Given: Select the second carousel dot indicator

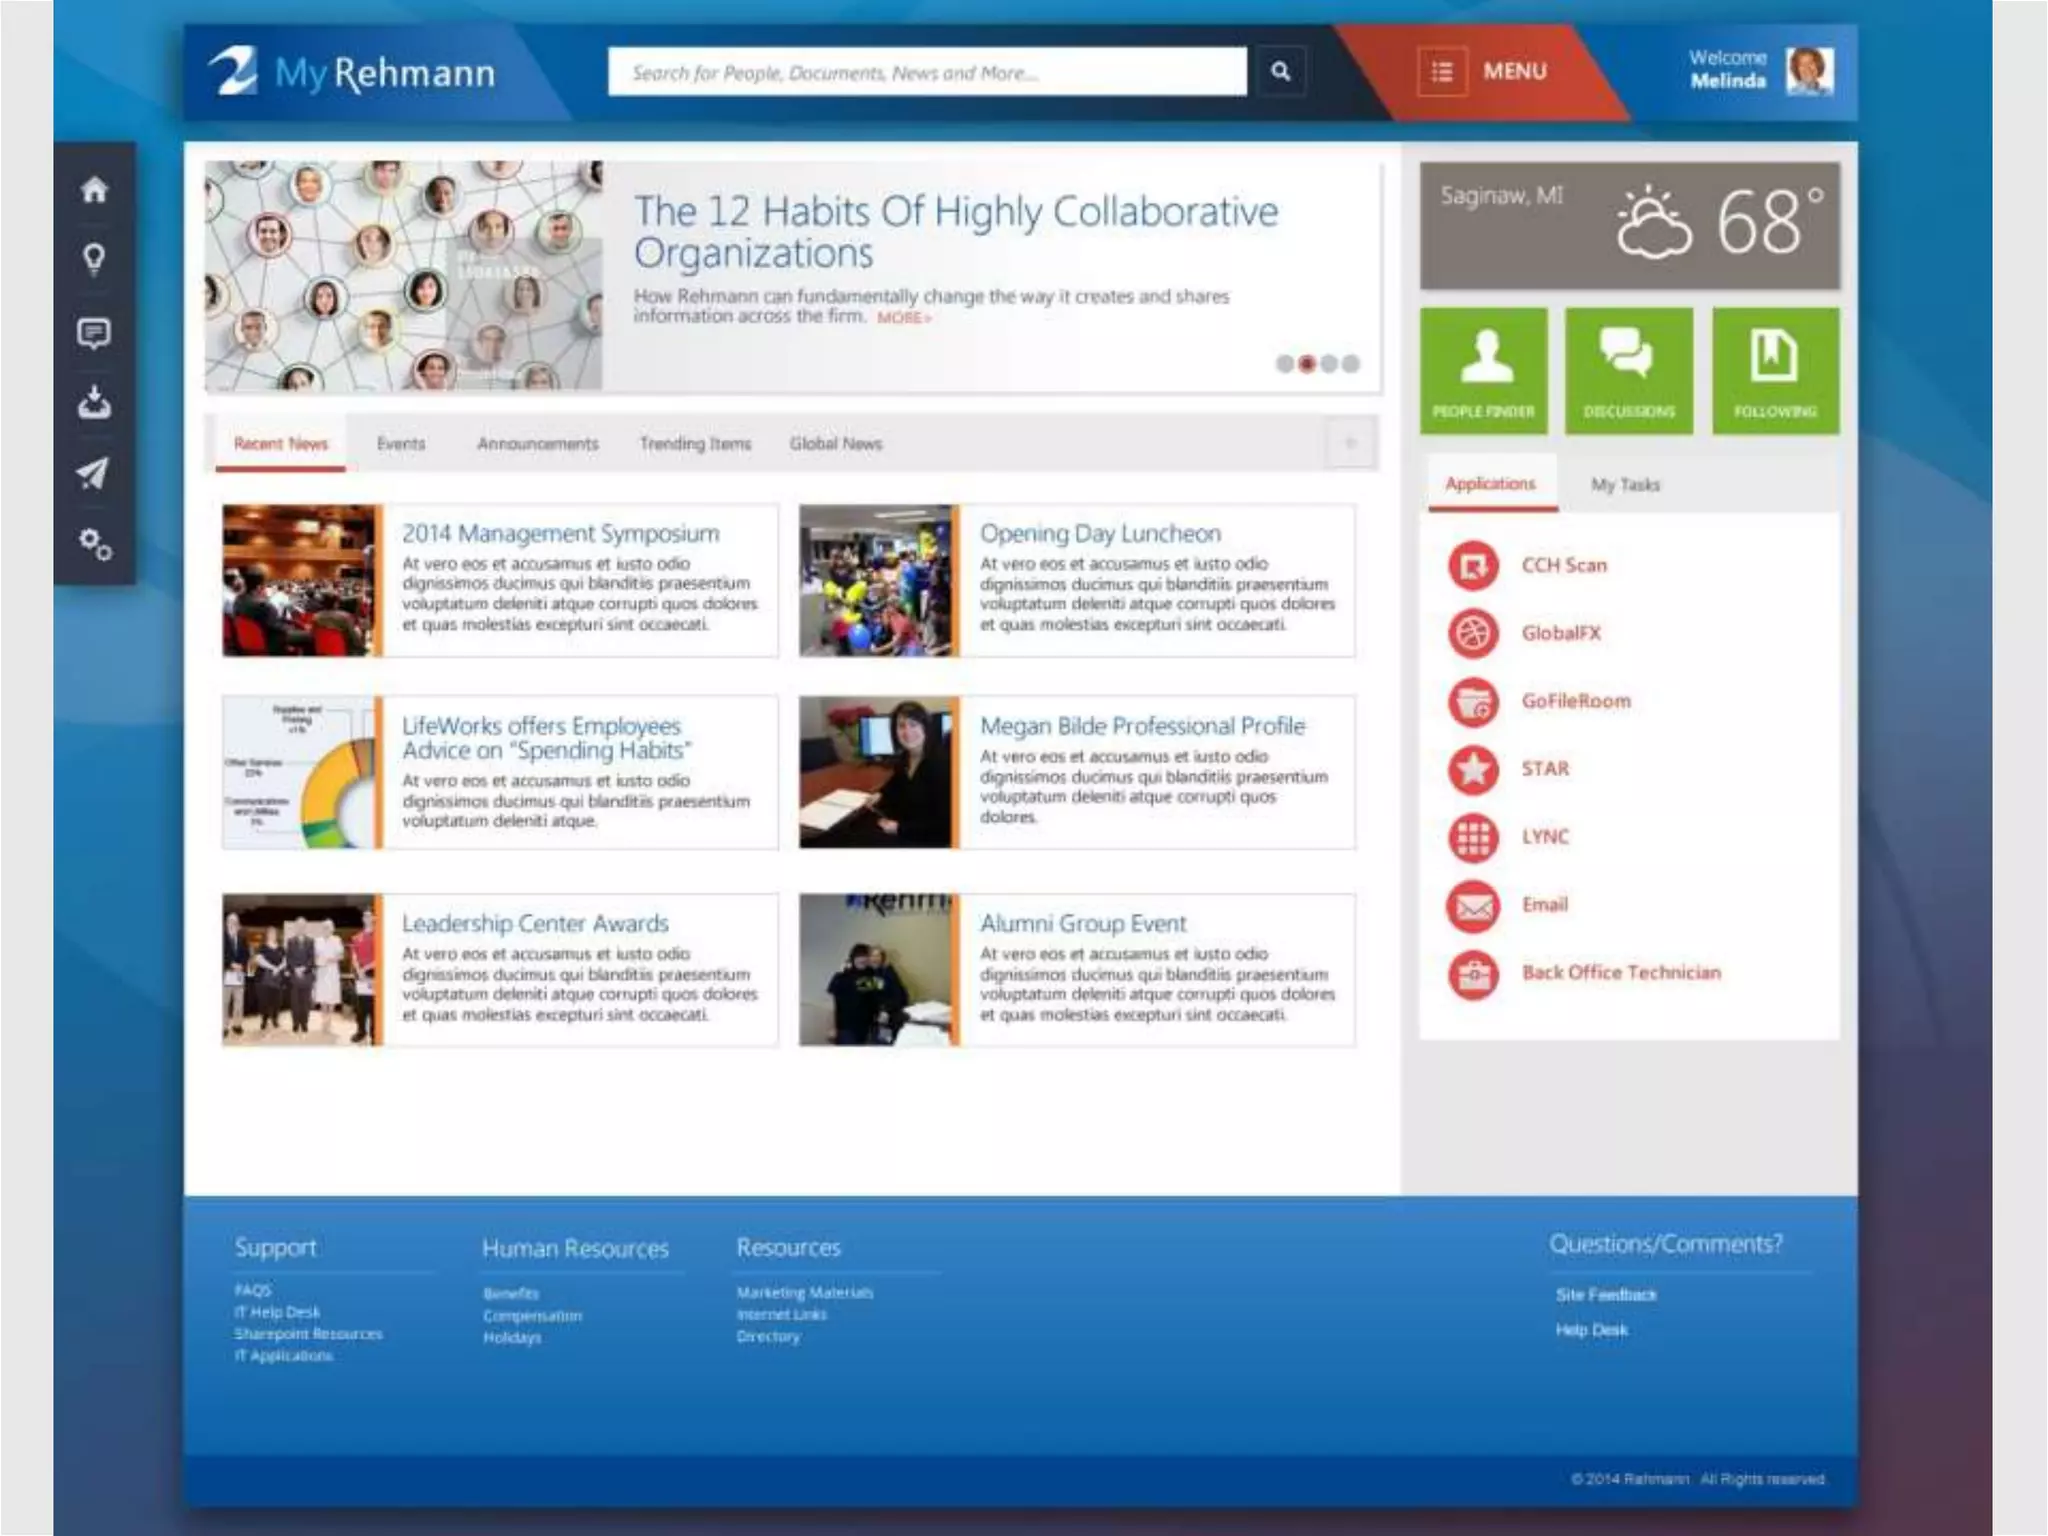Looking at the screenshot, I should coord(1307,364).
